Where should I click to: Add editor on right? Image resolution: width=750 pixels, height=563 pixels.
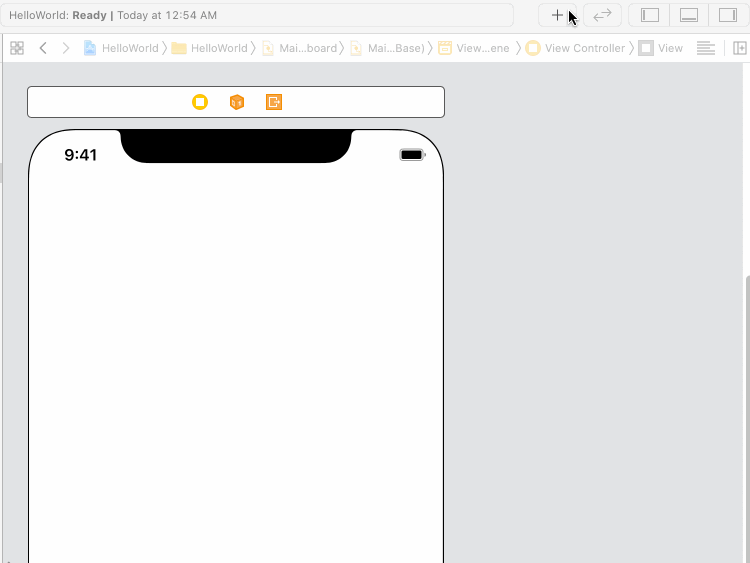click(x=739, y=48)
